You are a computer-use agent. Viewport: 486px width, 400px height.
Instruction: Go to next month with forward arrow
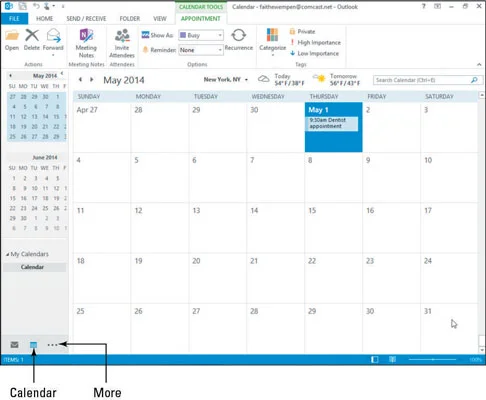[x=91, y=79]
